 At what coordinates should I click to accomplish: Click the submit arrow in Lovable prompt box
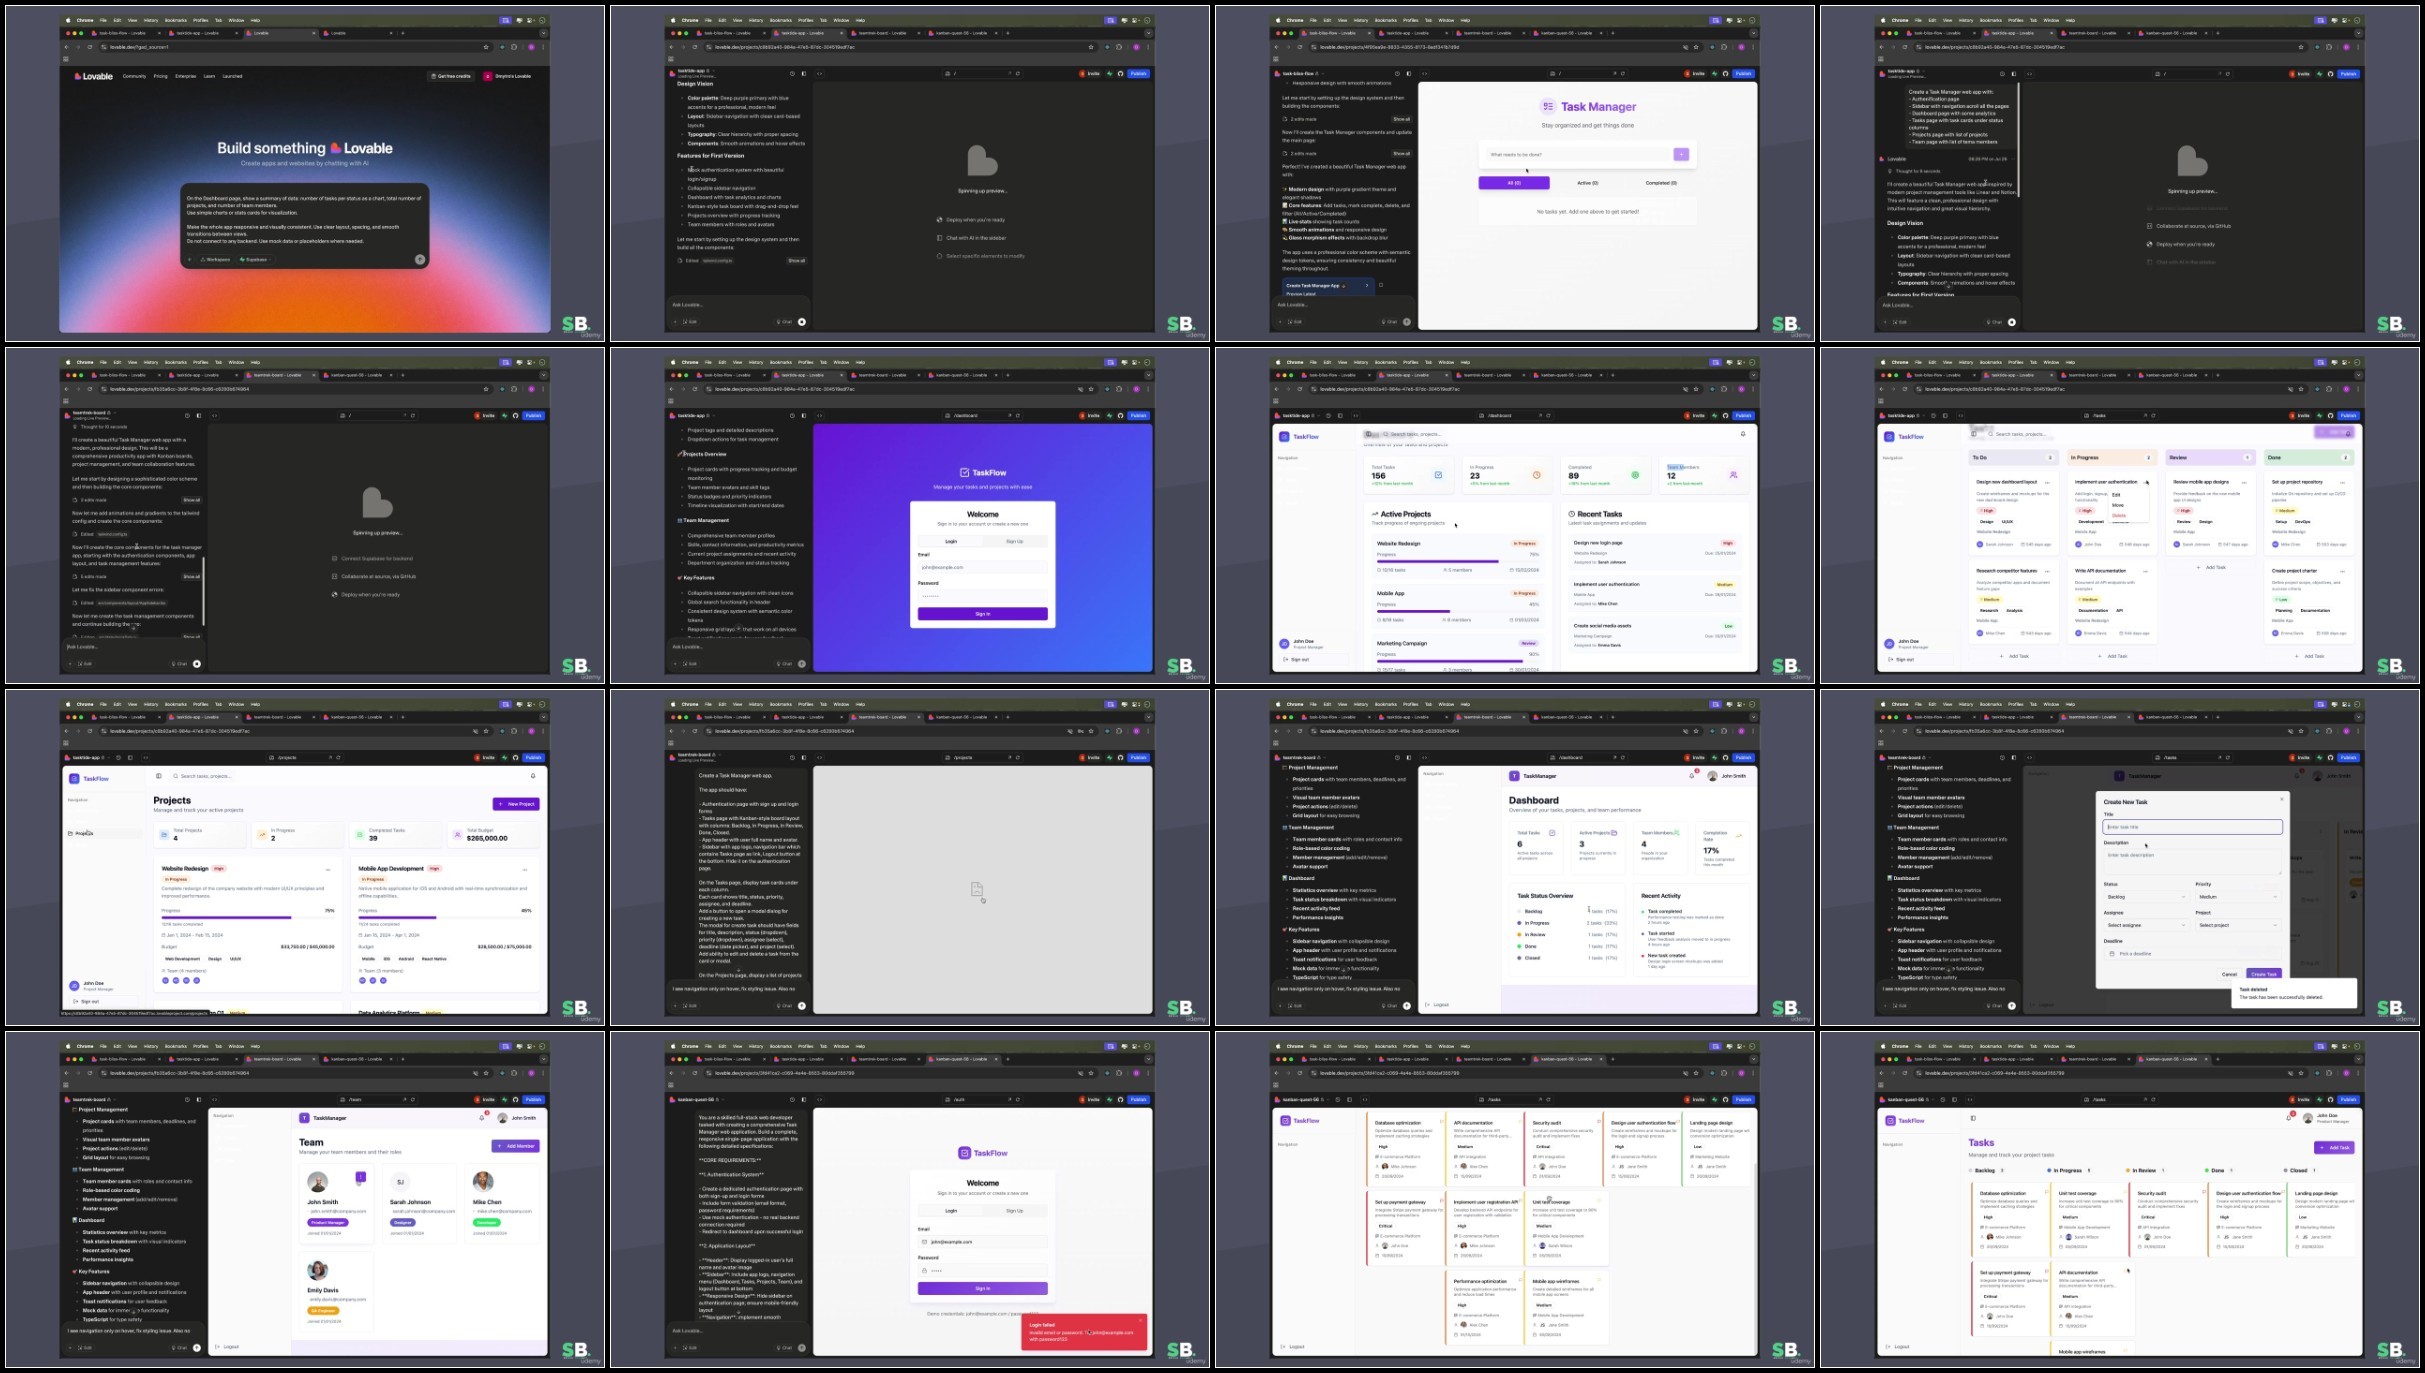pos(420,259)
